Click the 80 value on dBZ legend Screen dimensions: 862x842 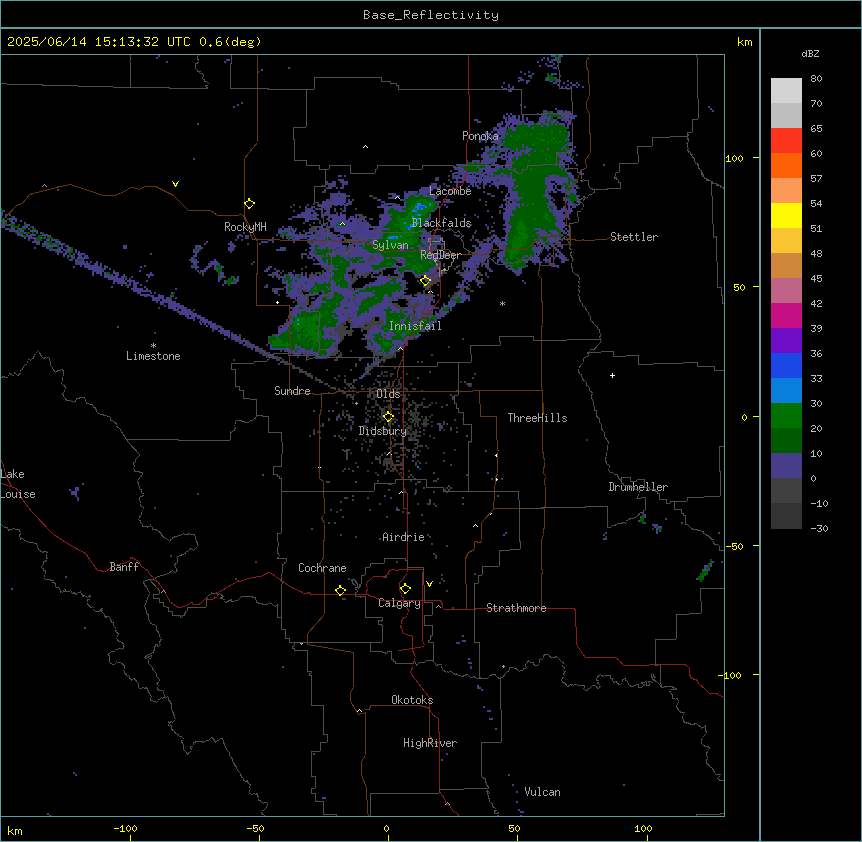pos(816,79)
